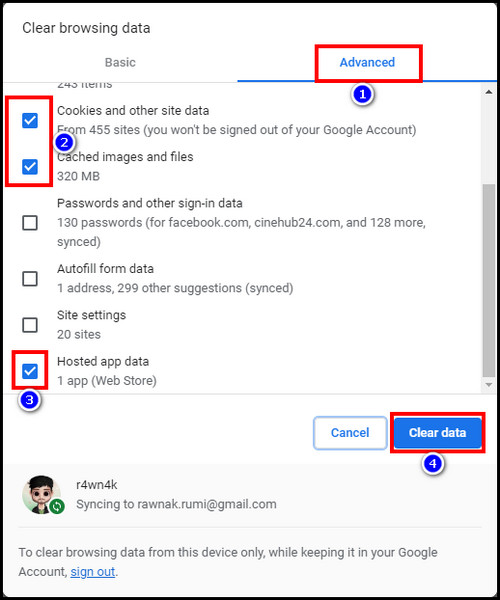
Task: Click the scrollbar down arrow
Action: pyautogui.click(x=489, y=385)
